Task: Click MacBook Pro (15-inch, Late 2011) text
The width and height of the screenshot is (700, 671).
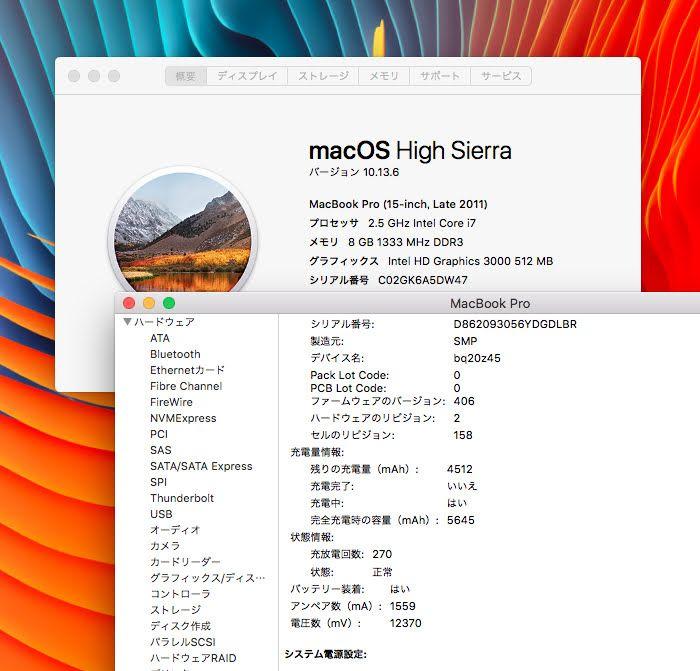Action: click(x=398, y=204)
